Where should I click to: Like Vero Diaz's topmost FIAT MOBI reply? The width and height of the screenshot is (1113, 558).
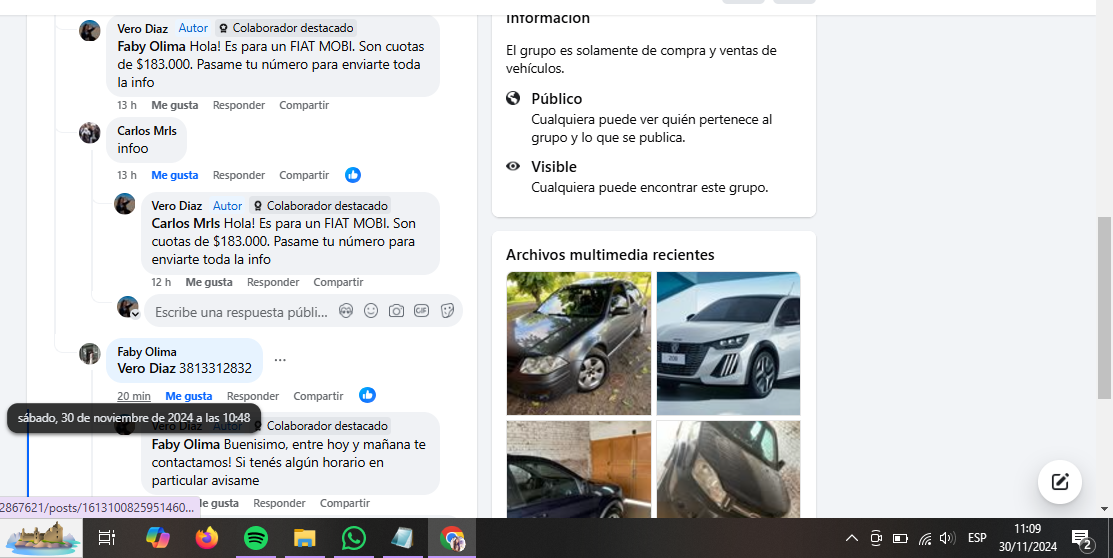175,105
